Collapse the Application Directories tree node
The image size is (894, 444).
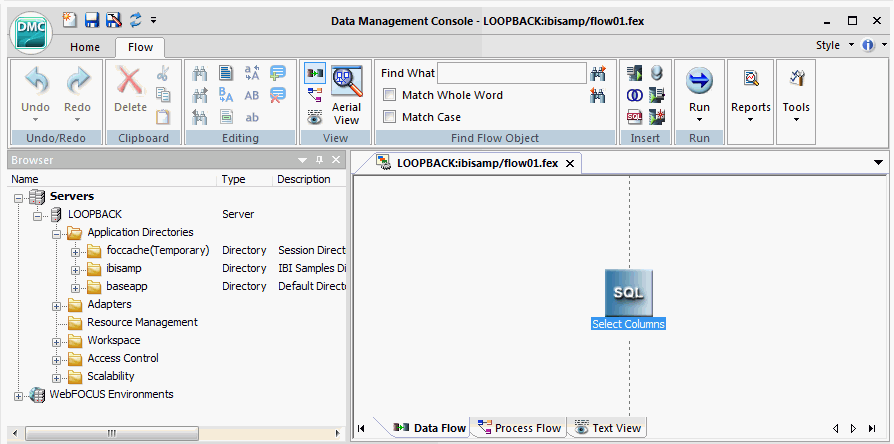coord(56,233)
